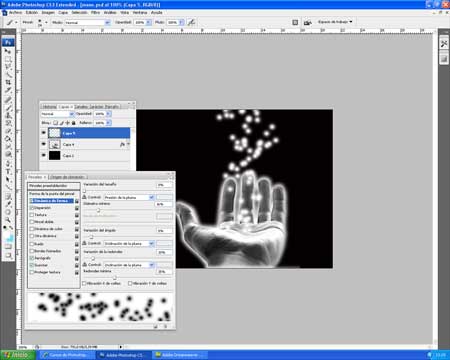
Task: Open the layer effects fx icon on Capa 4
Action: pos(122,144)
